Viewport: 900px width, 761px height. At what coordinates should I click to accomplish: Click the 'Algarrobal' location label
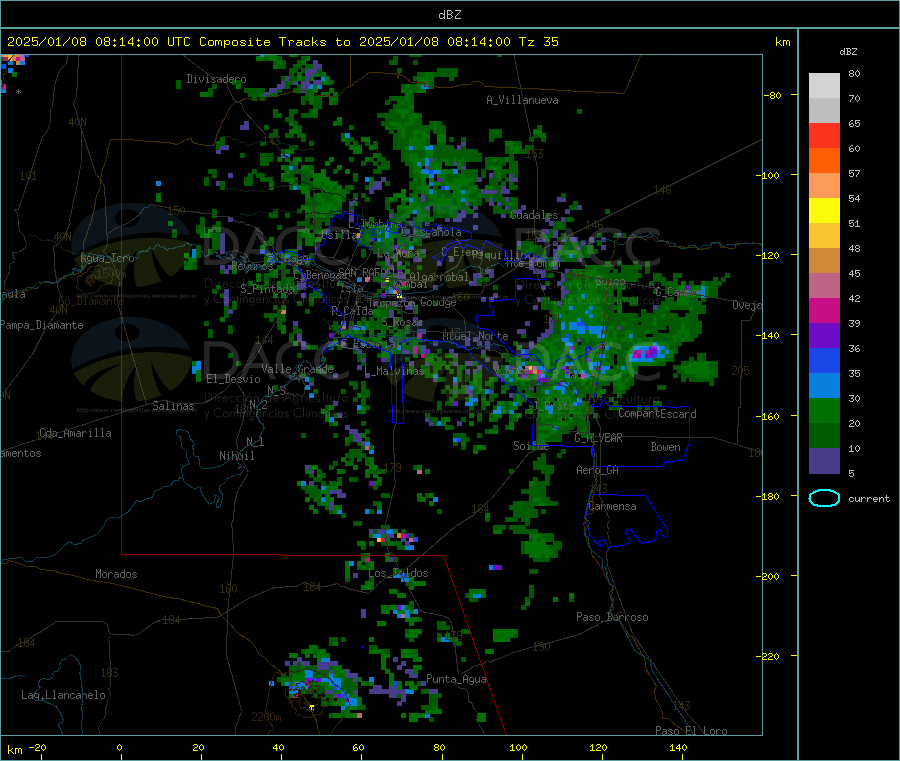click(439, 277)
